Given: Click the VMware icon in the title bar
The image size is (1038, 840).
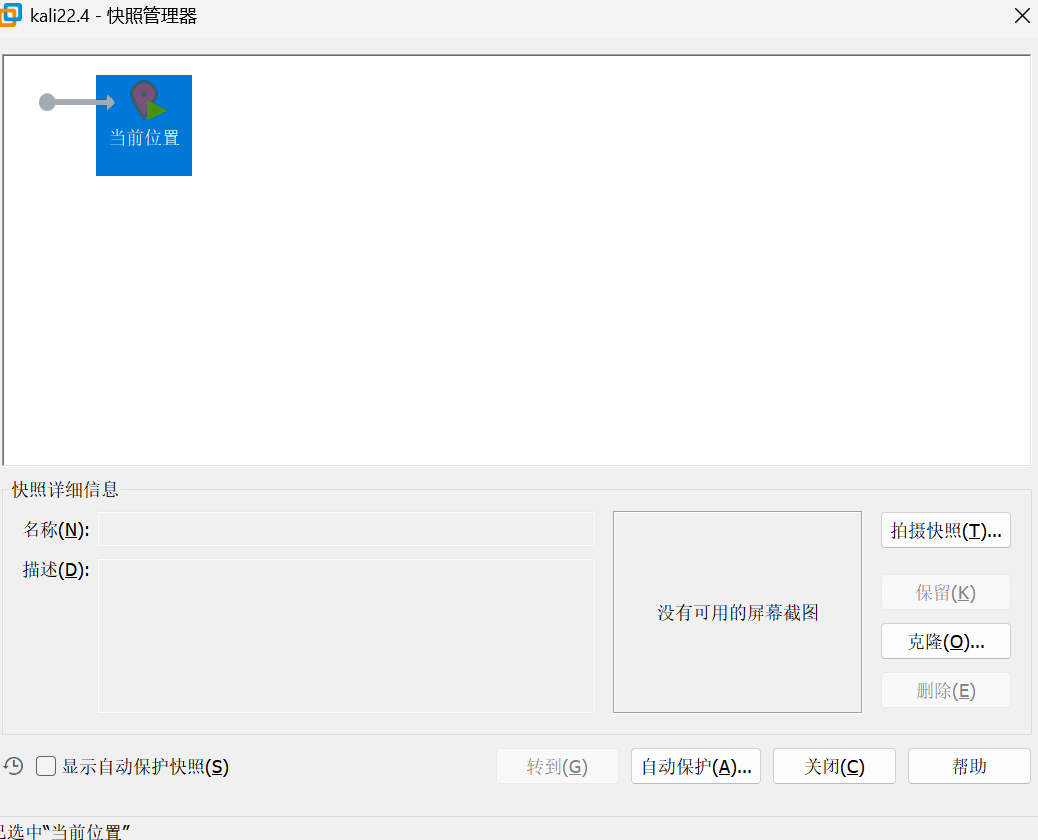Looking at the screenshot, I should 12,15.
